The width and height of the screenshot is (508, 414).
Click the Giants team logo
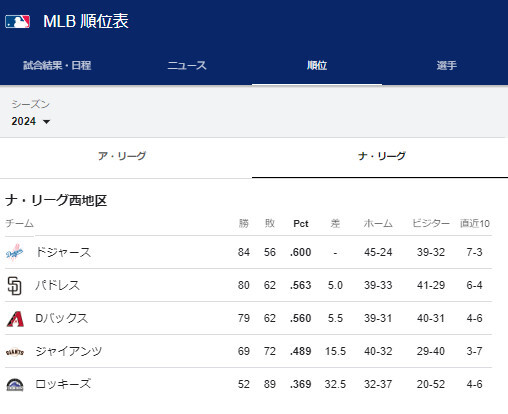coord(15,352)
